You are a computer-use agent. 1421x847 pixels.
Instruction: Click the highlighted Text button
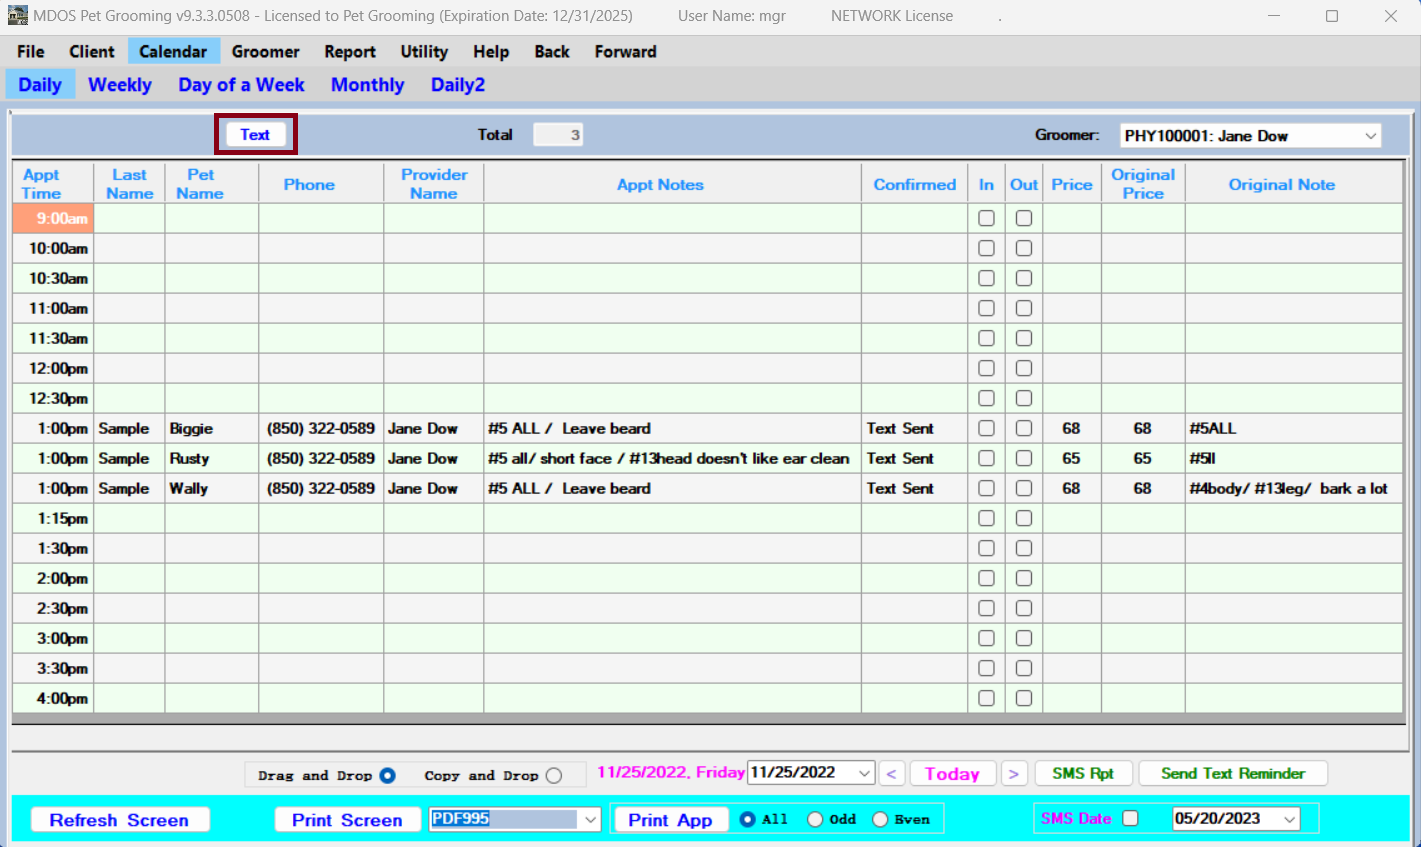pos(255,134)
